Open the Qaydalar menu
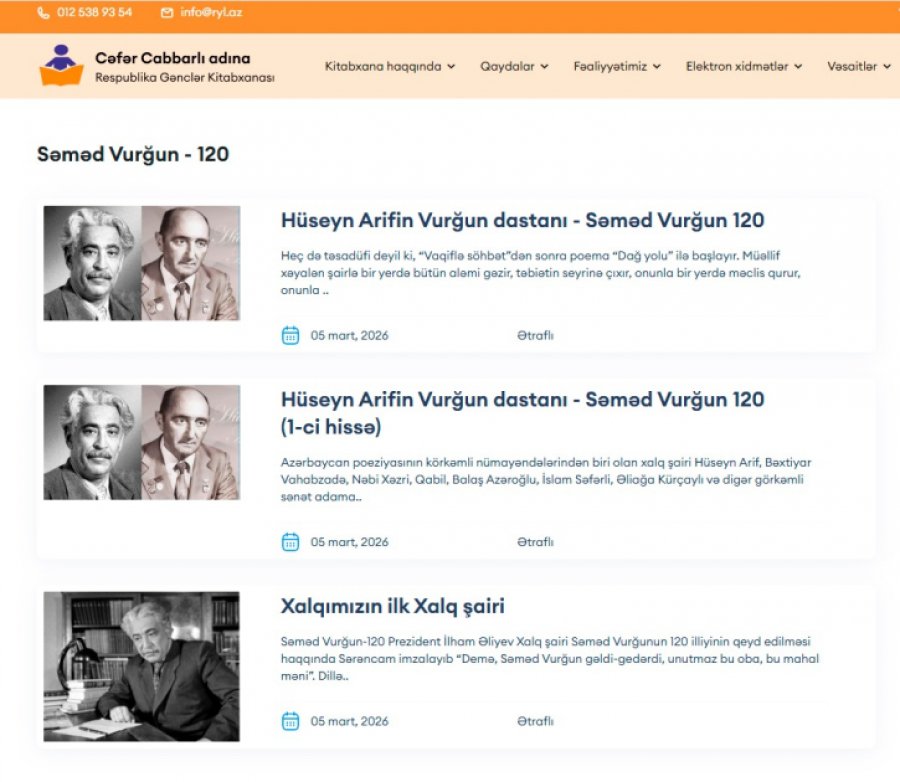Viewport: 900px width, 782px height. [514, 66]
